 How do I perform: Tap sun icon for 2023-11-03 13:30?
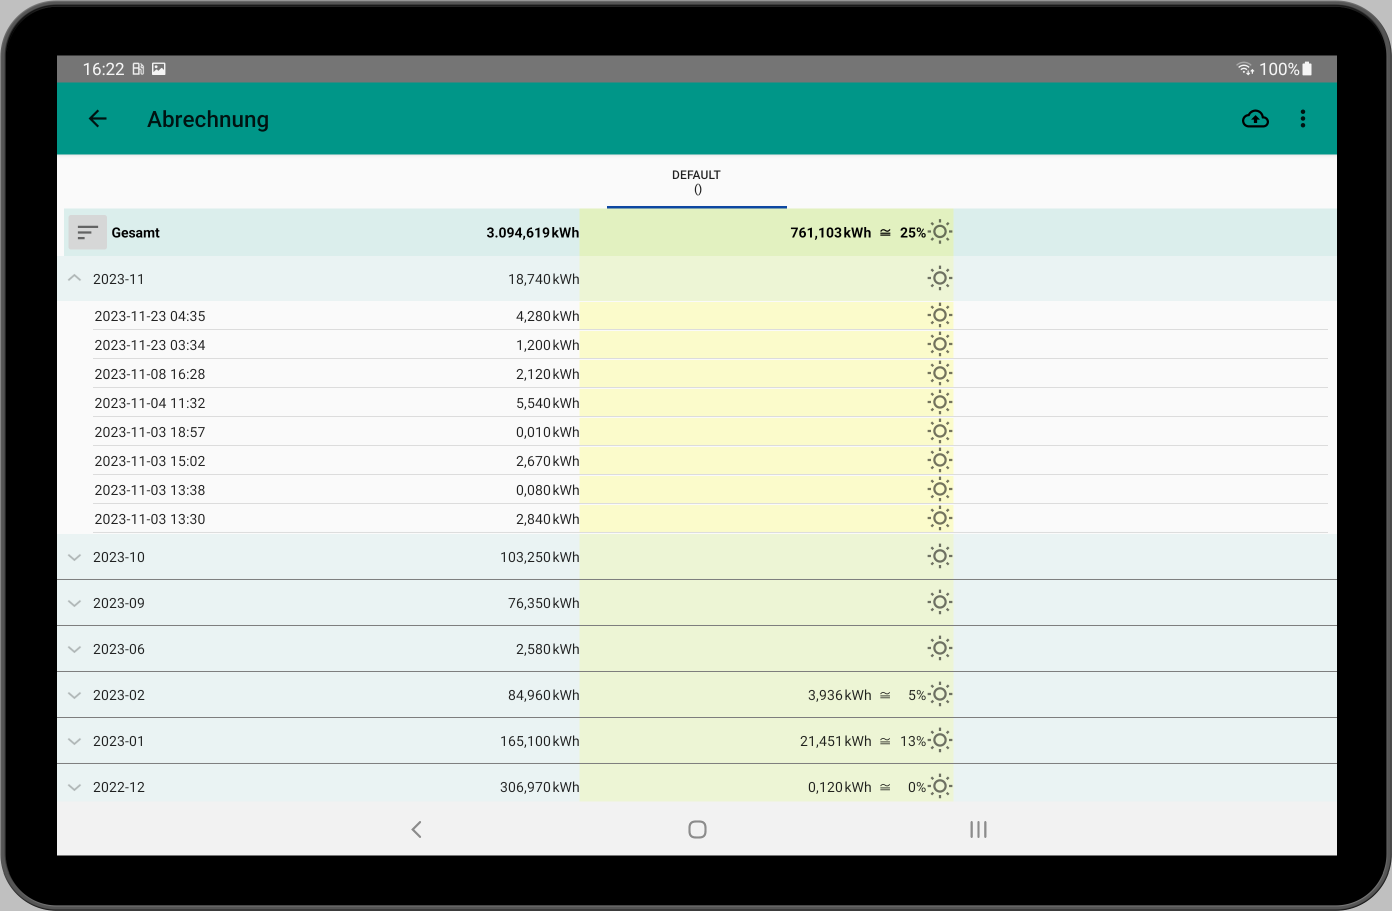tap(940, 518)
